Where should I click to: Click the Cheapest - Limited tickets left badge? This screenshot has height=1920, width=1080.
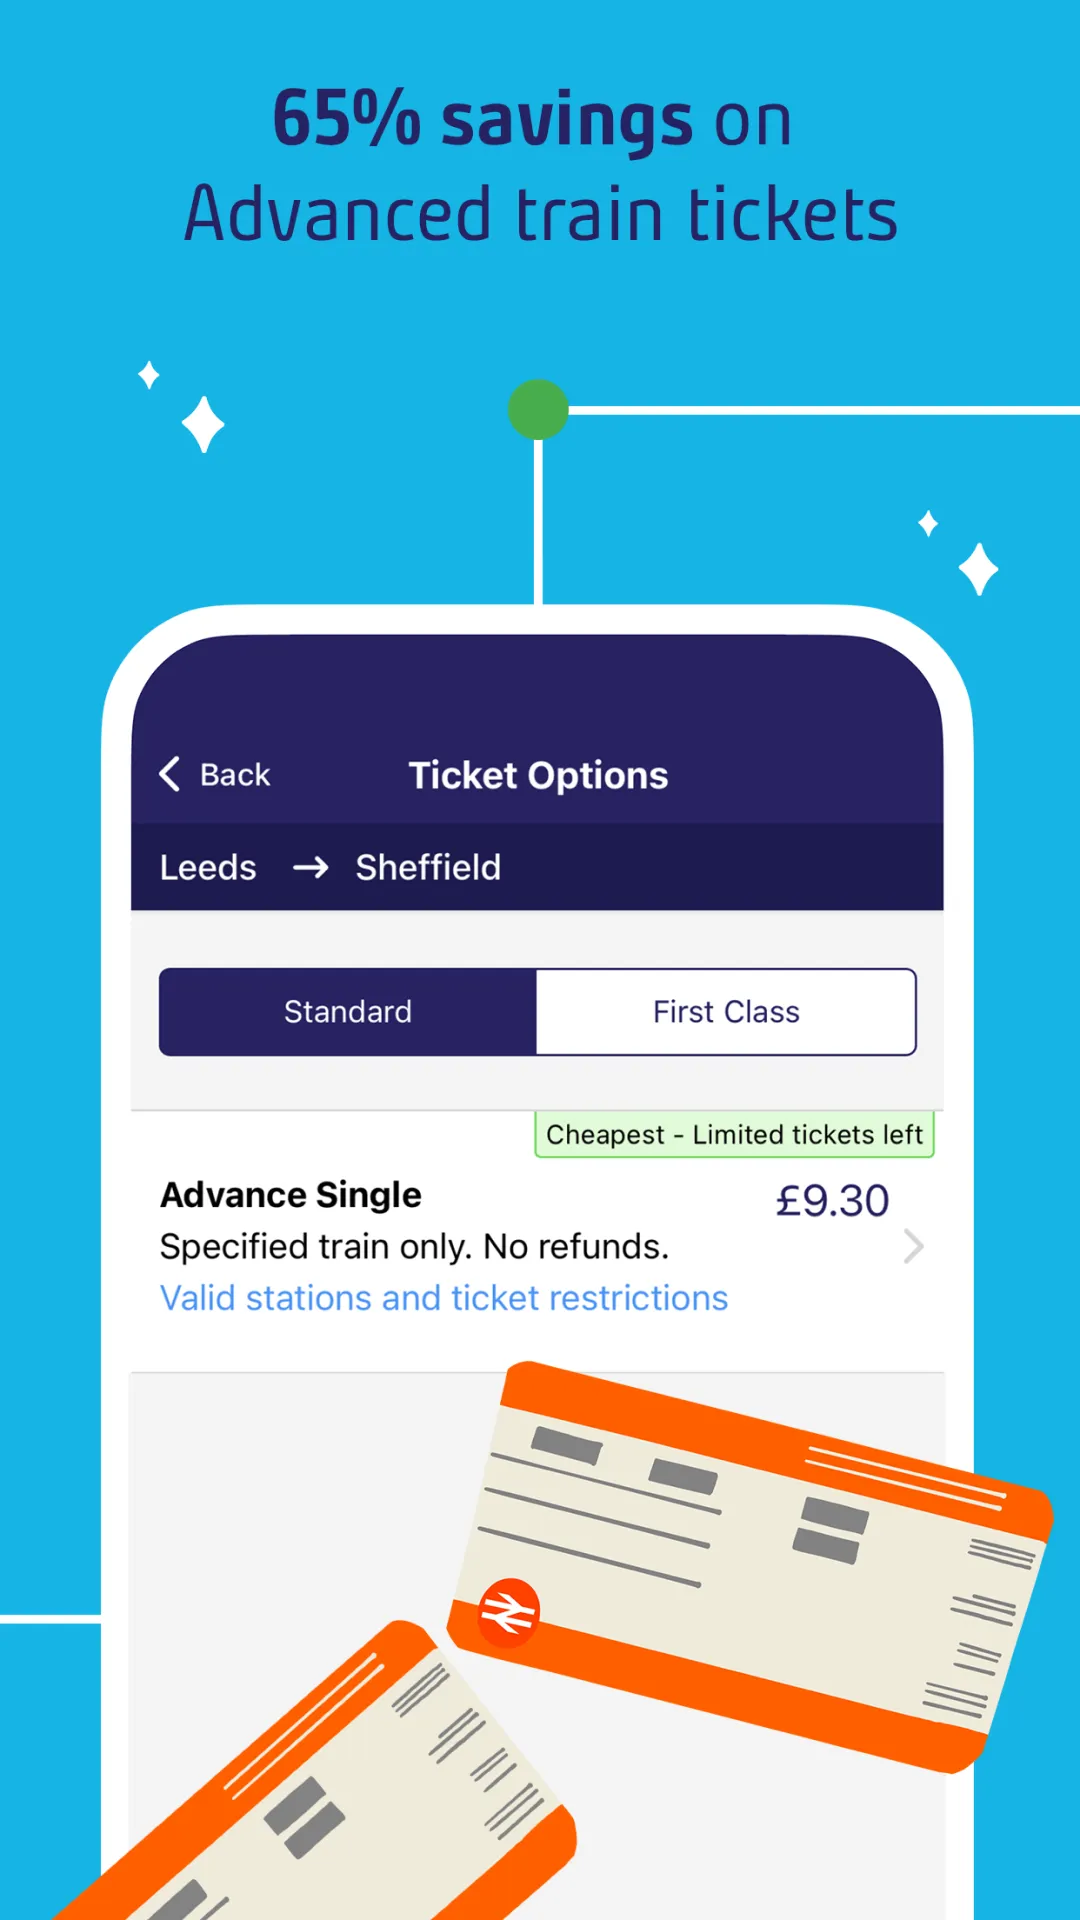point(734,1134)
